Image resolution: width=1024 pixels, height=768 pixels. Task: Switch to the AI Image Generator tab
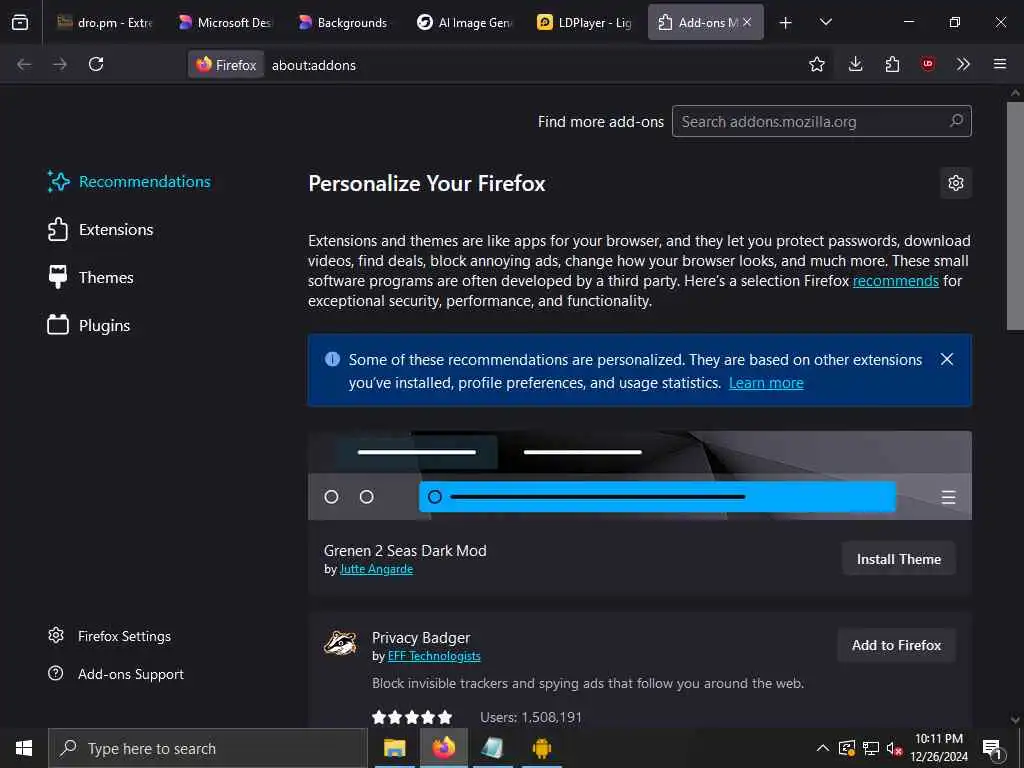[x=465, y=22]
